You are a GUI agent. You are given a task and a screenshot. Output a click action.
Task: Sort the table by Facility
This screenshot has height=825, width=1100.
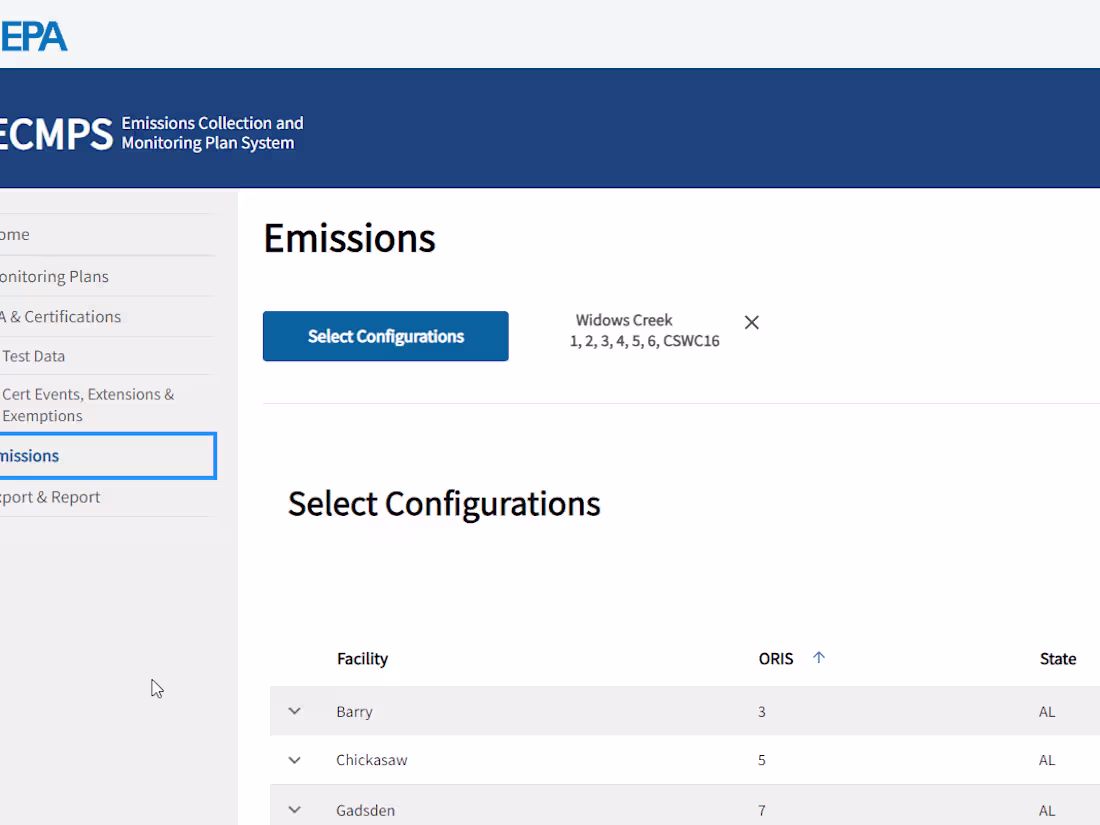362,658
